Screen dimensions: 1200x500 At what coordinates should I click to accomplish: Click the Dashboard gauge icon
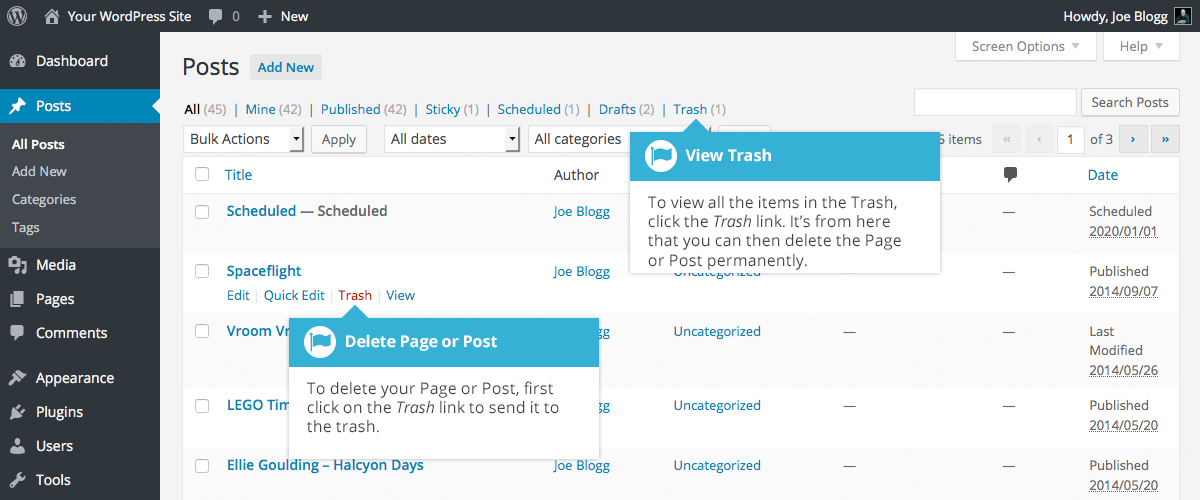(17, 61)
